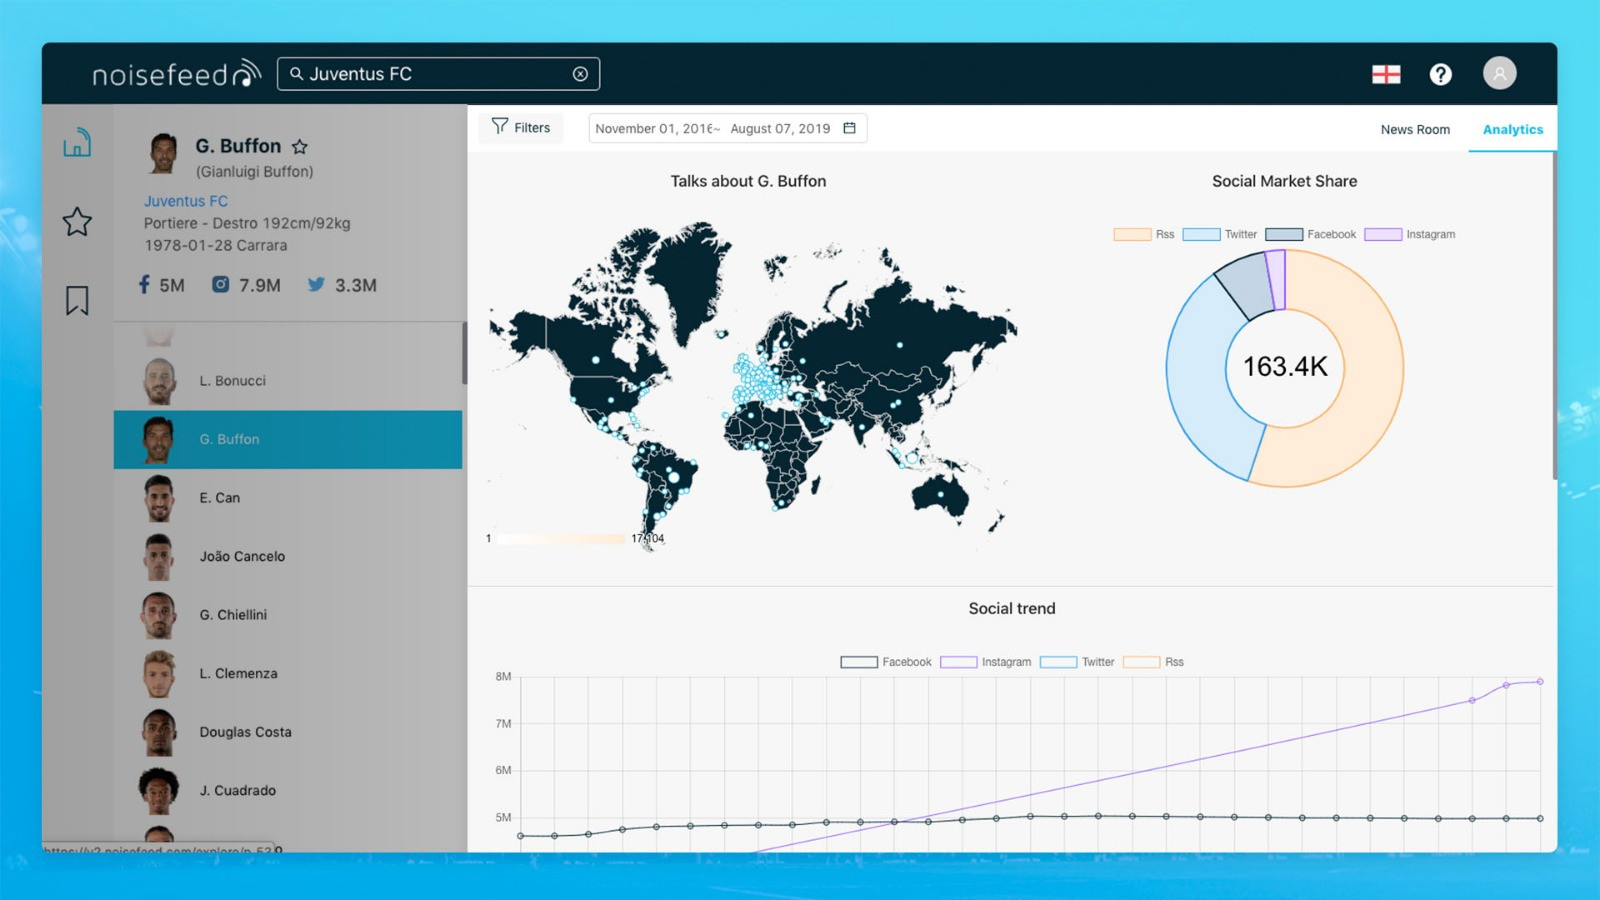Viewport: 1600px width, 900px height.
Task: Select G. Buffon in player list
Action: point(288,439)
